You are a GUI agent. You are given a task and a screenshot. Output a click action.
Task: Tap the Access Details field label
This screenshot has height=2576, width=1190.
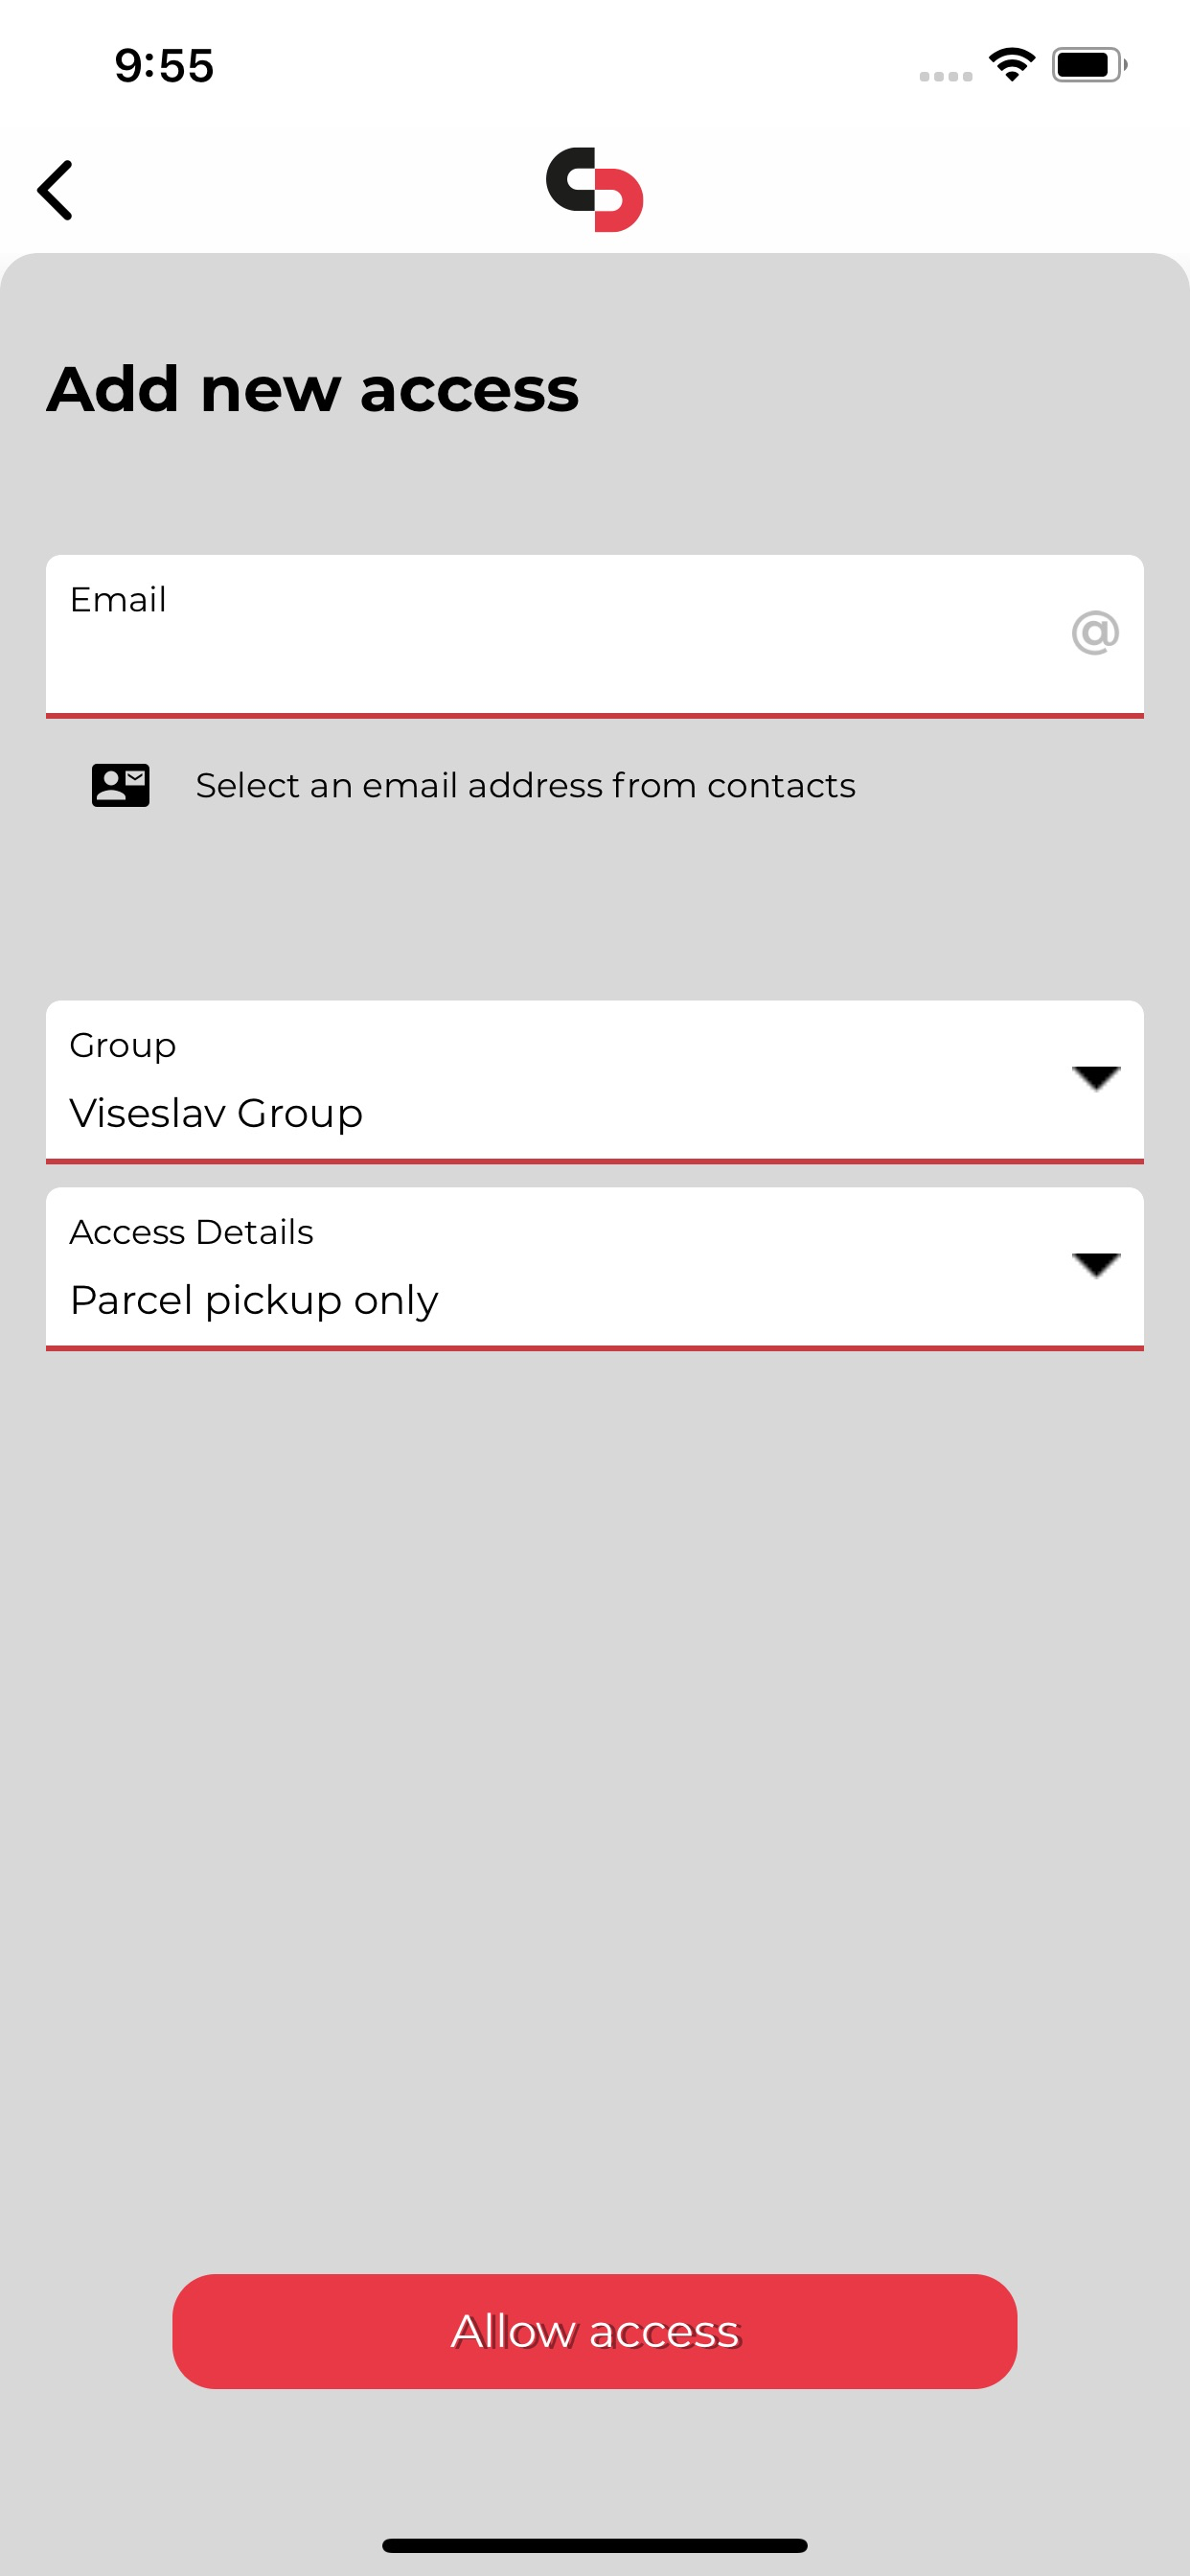pos(191,1232)
